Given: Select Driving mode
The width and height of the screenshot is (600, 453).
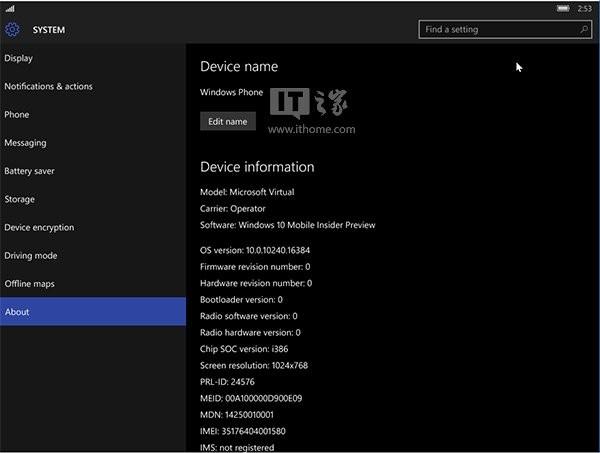Looking at the screenshot, I should (93, 256).
